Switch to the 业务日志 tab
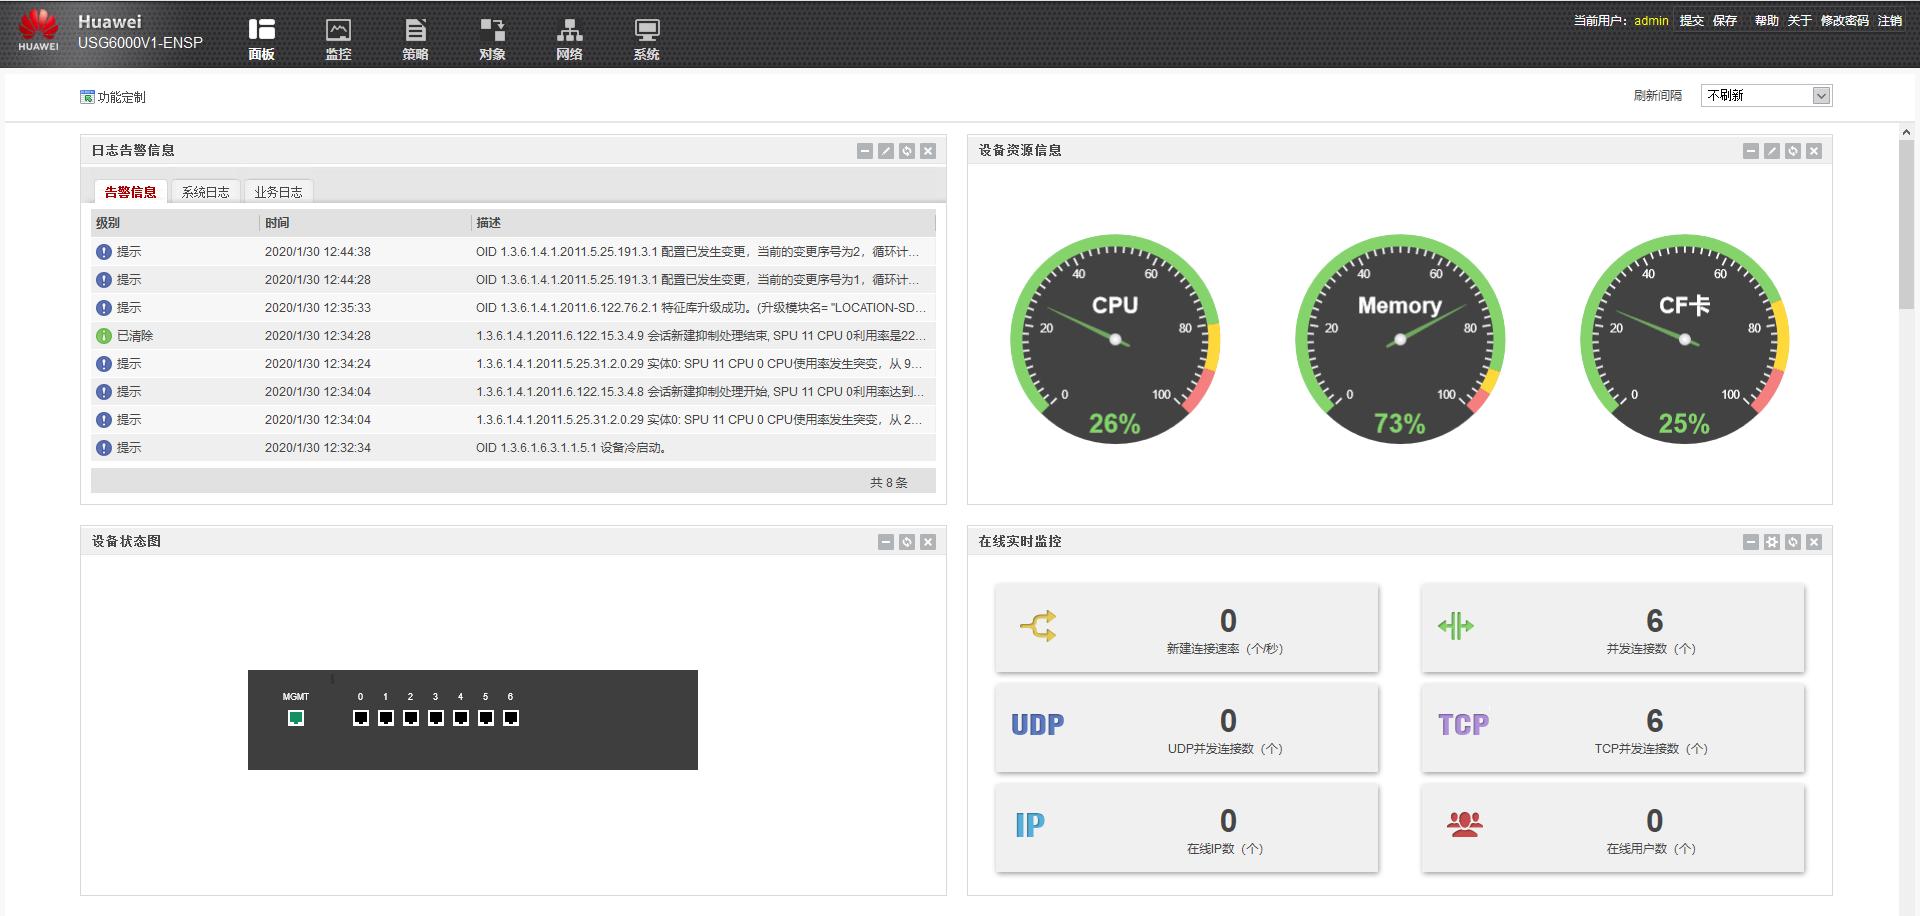Image resolution: width=1920 pixels, height=916 pixels. 278,192
